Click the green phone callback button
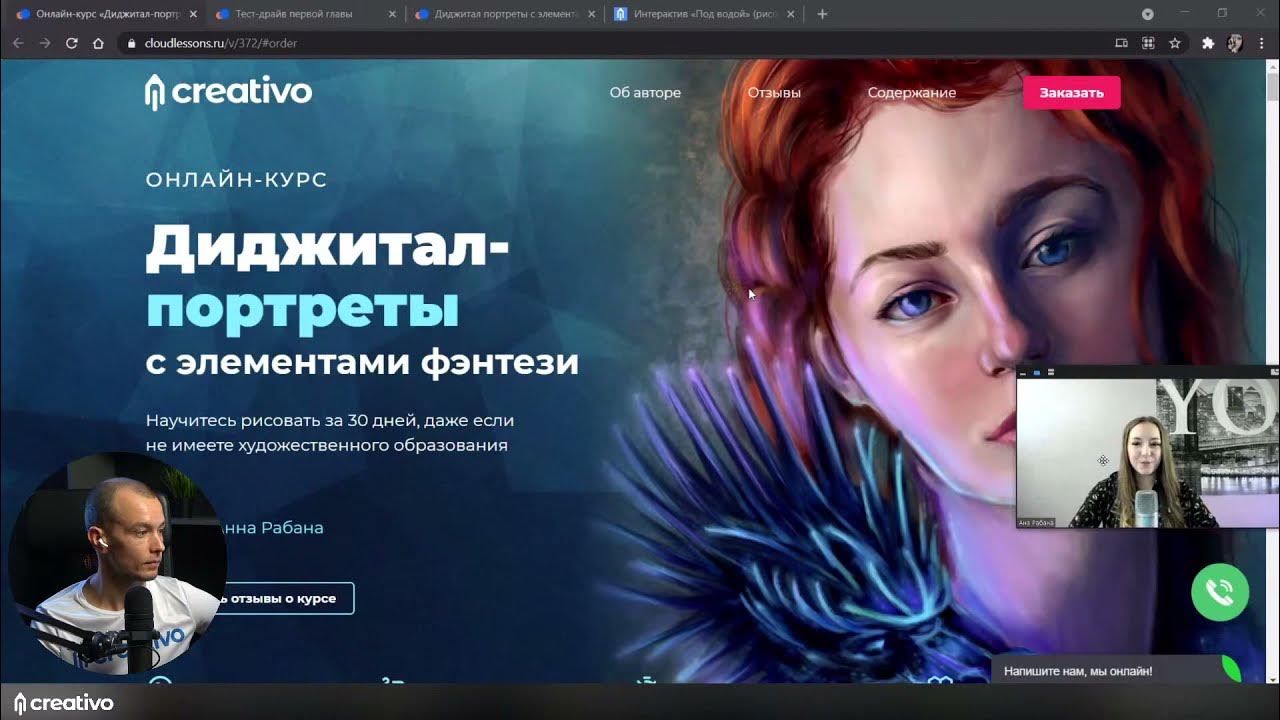 1220,592
